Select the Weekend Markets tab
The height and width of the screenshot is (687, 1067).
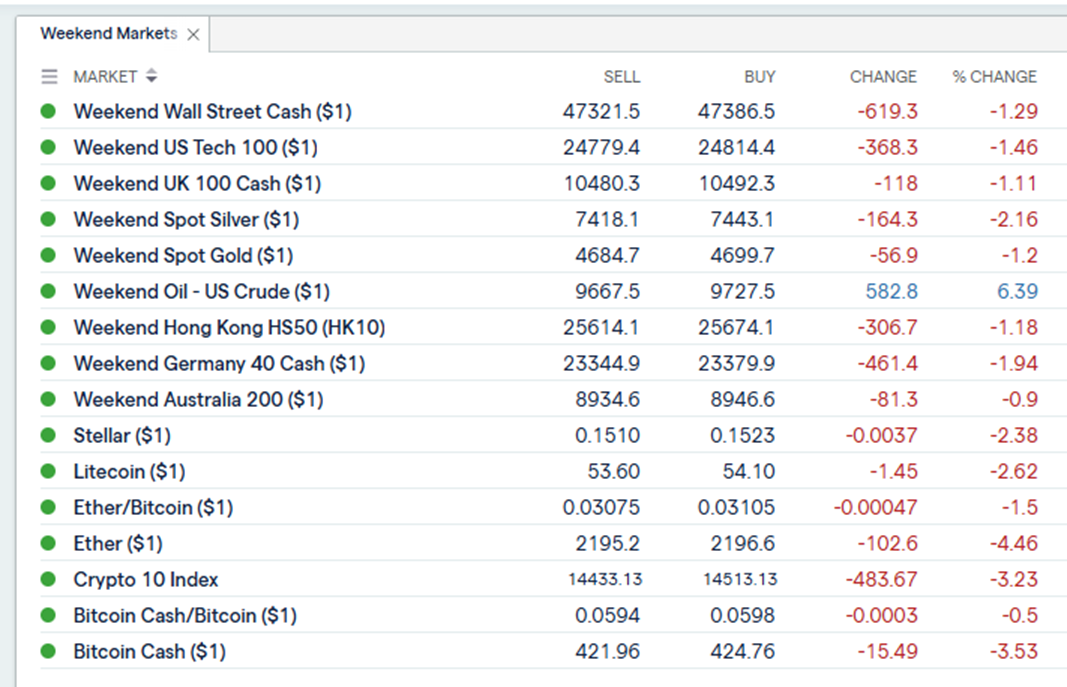(x=108, y=34)
